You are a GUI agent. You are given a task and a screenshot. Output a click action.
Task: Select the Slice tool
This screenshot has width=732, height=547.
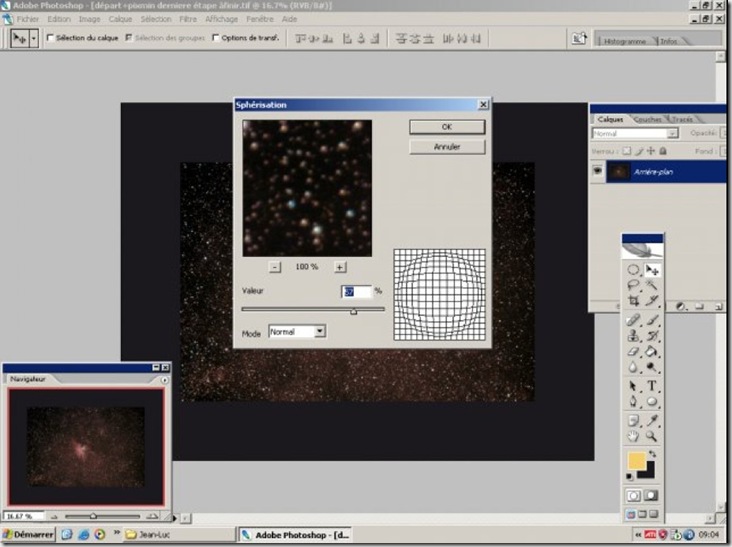[652, 300]
